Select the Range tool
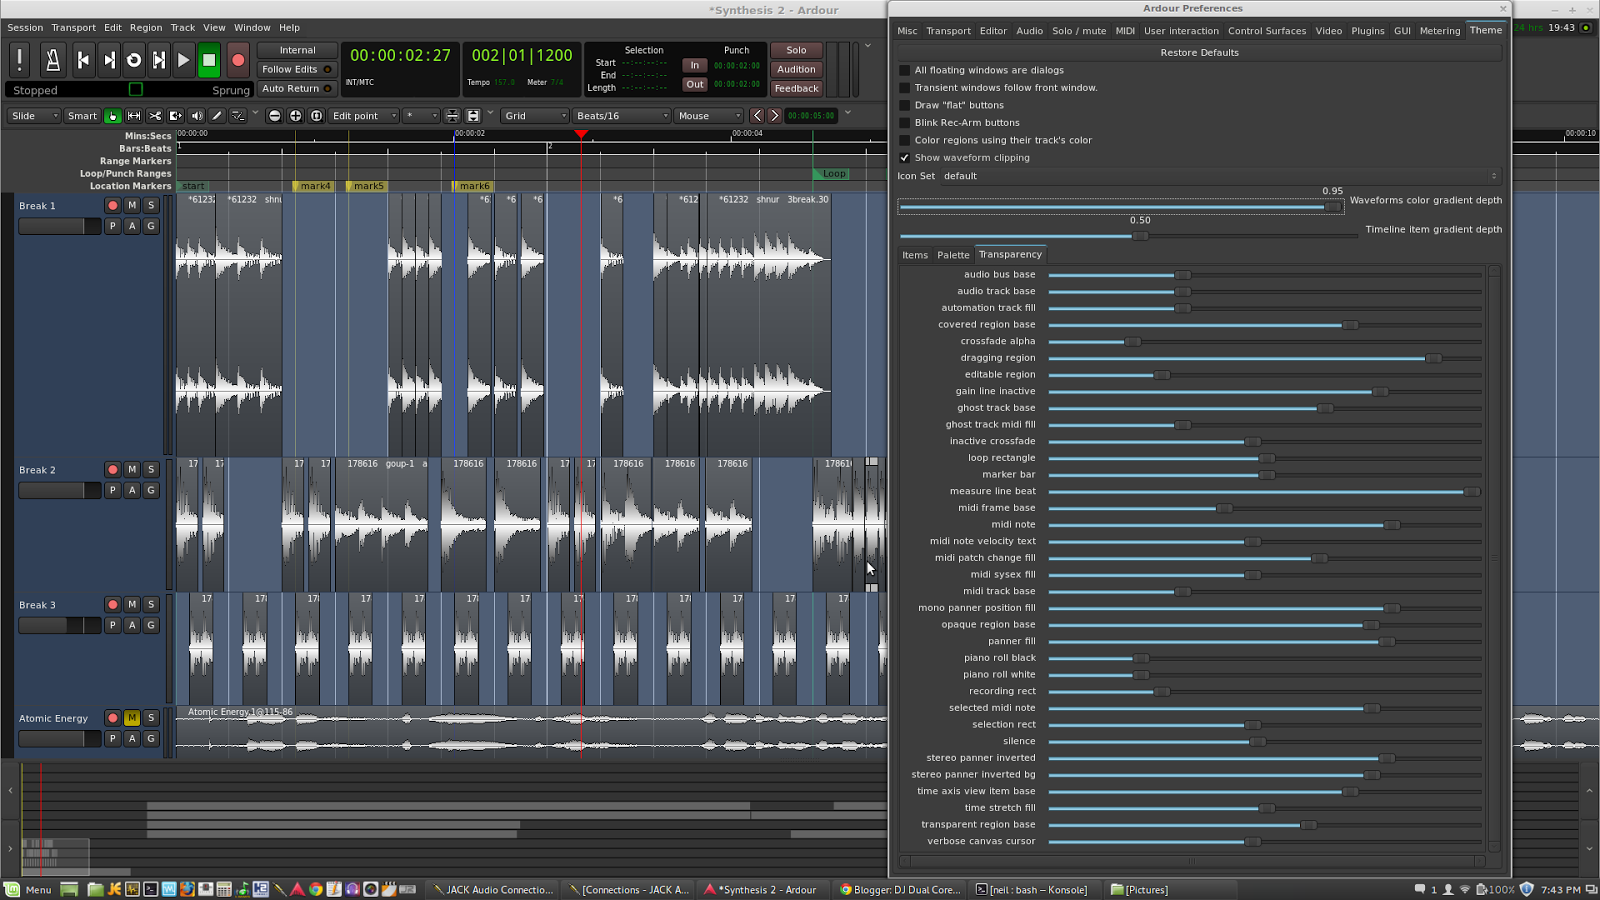 134,116
